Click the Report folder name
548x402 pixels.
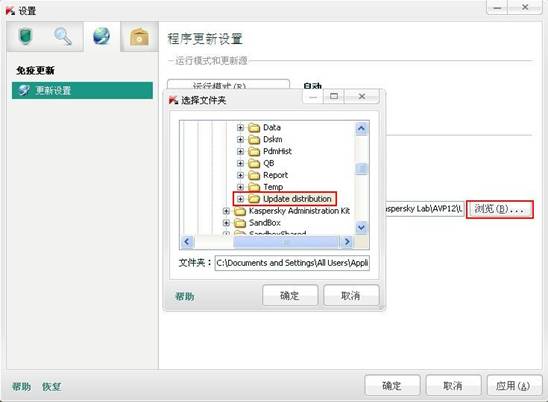(x=275, y=175)
